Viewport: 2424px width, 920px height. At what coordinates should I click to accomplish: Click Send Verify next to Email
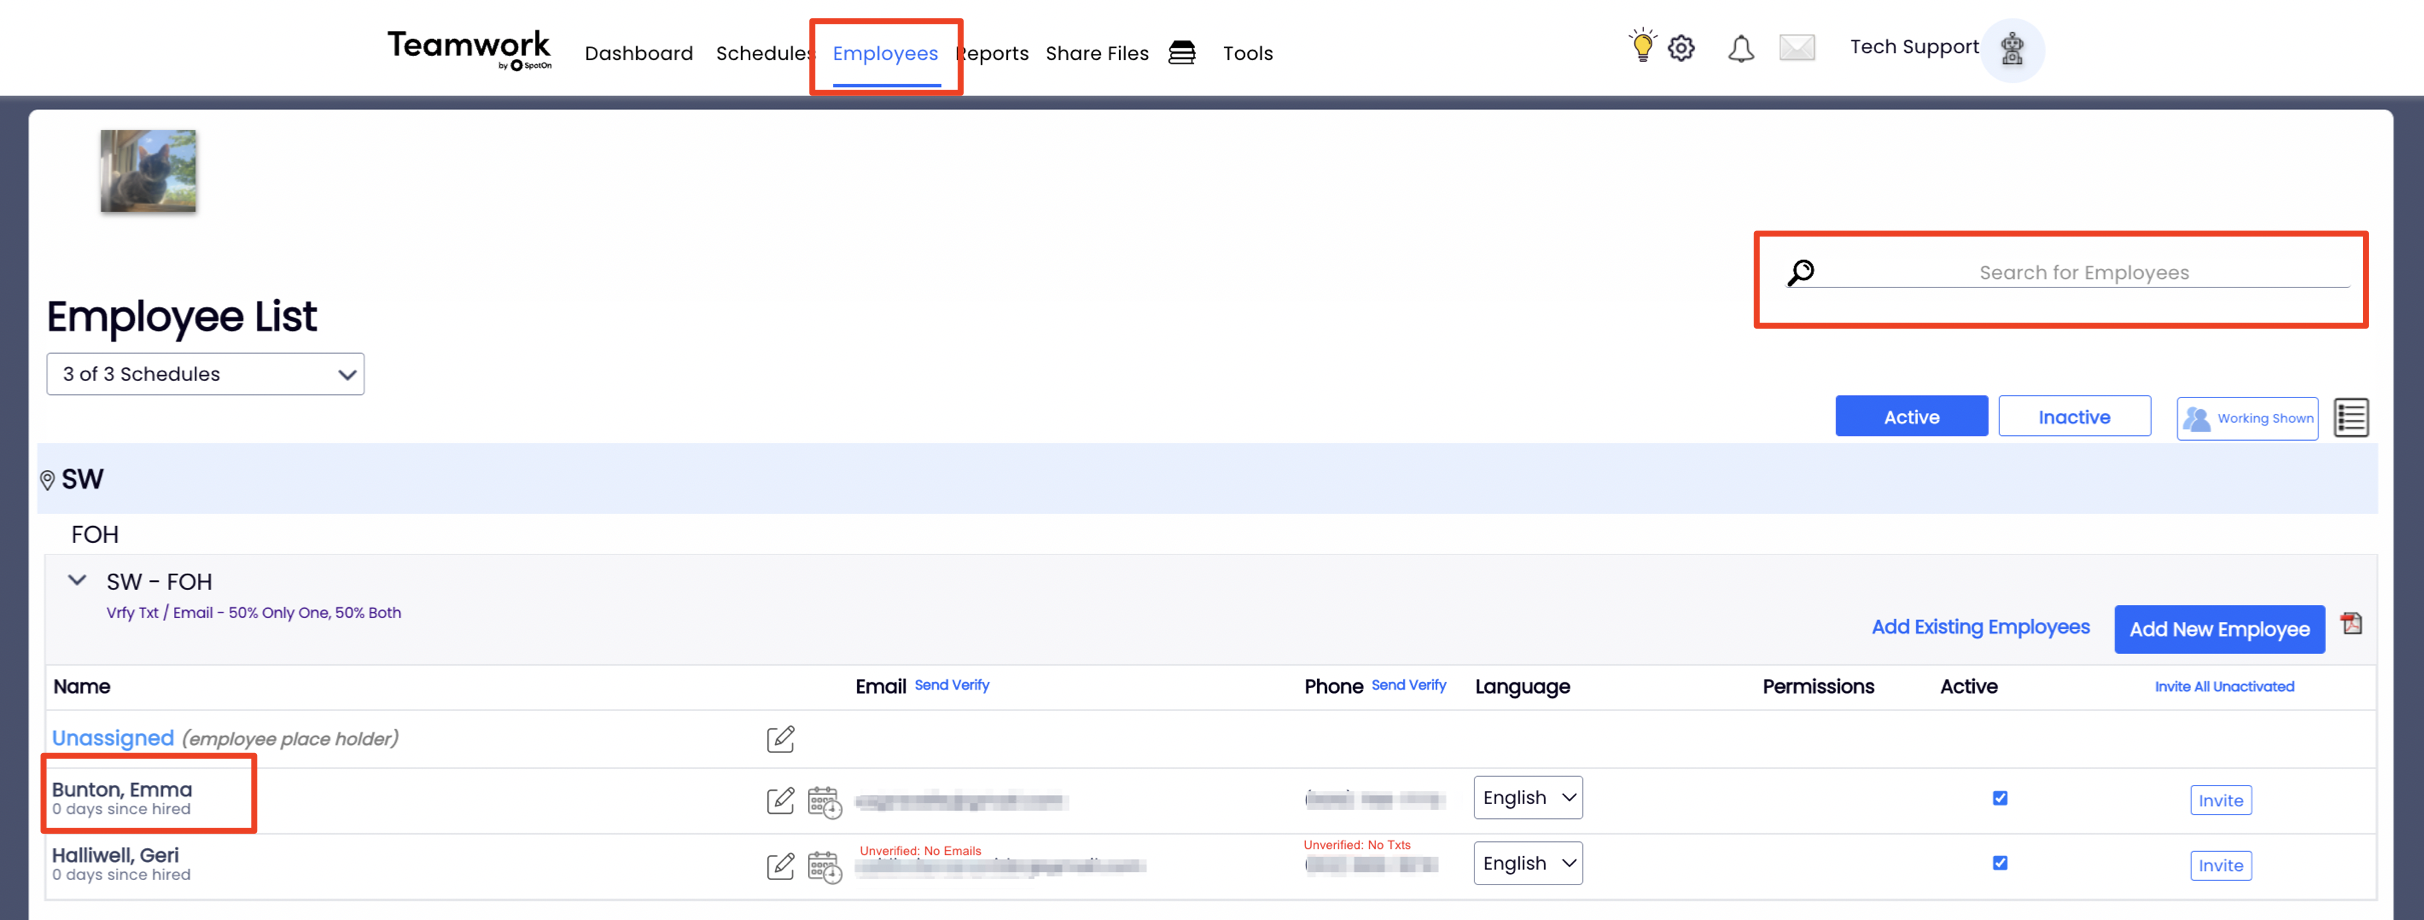point(952,685)
